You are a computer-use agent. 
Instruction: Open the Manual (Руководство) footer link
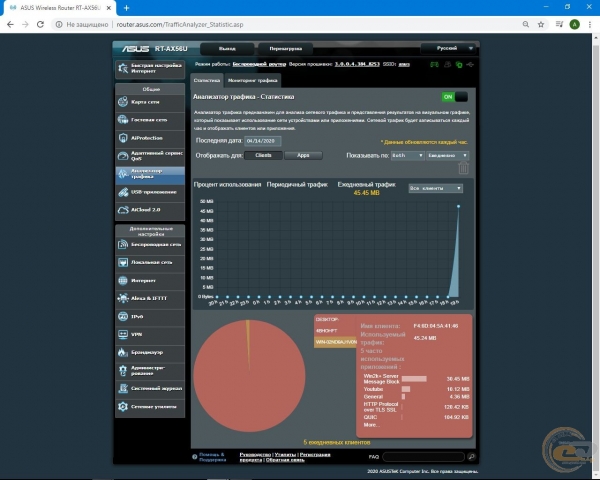pos(255,454)
